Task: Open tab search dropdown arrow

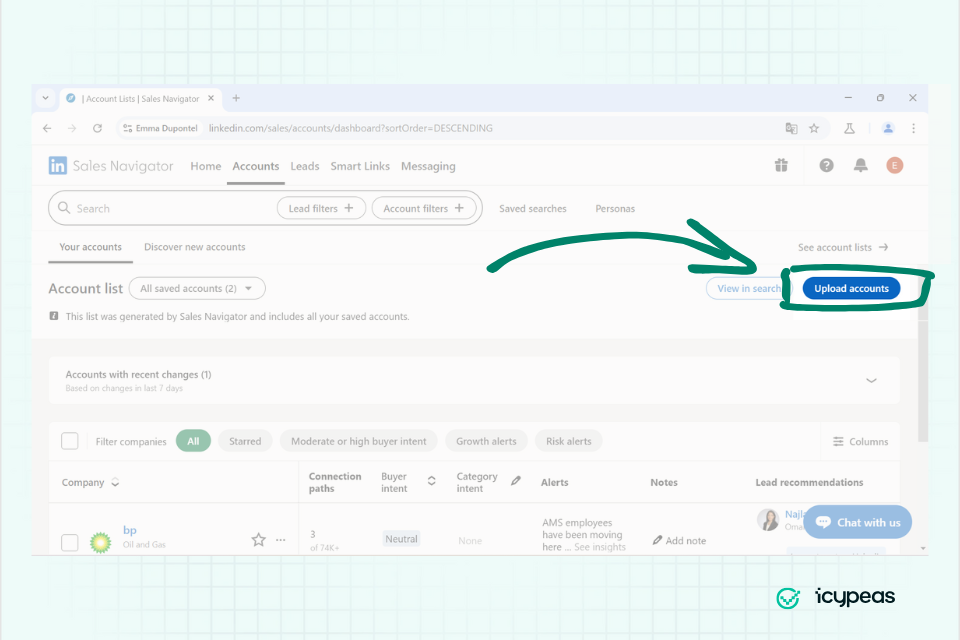Action: click(45, 98)
